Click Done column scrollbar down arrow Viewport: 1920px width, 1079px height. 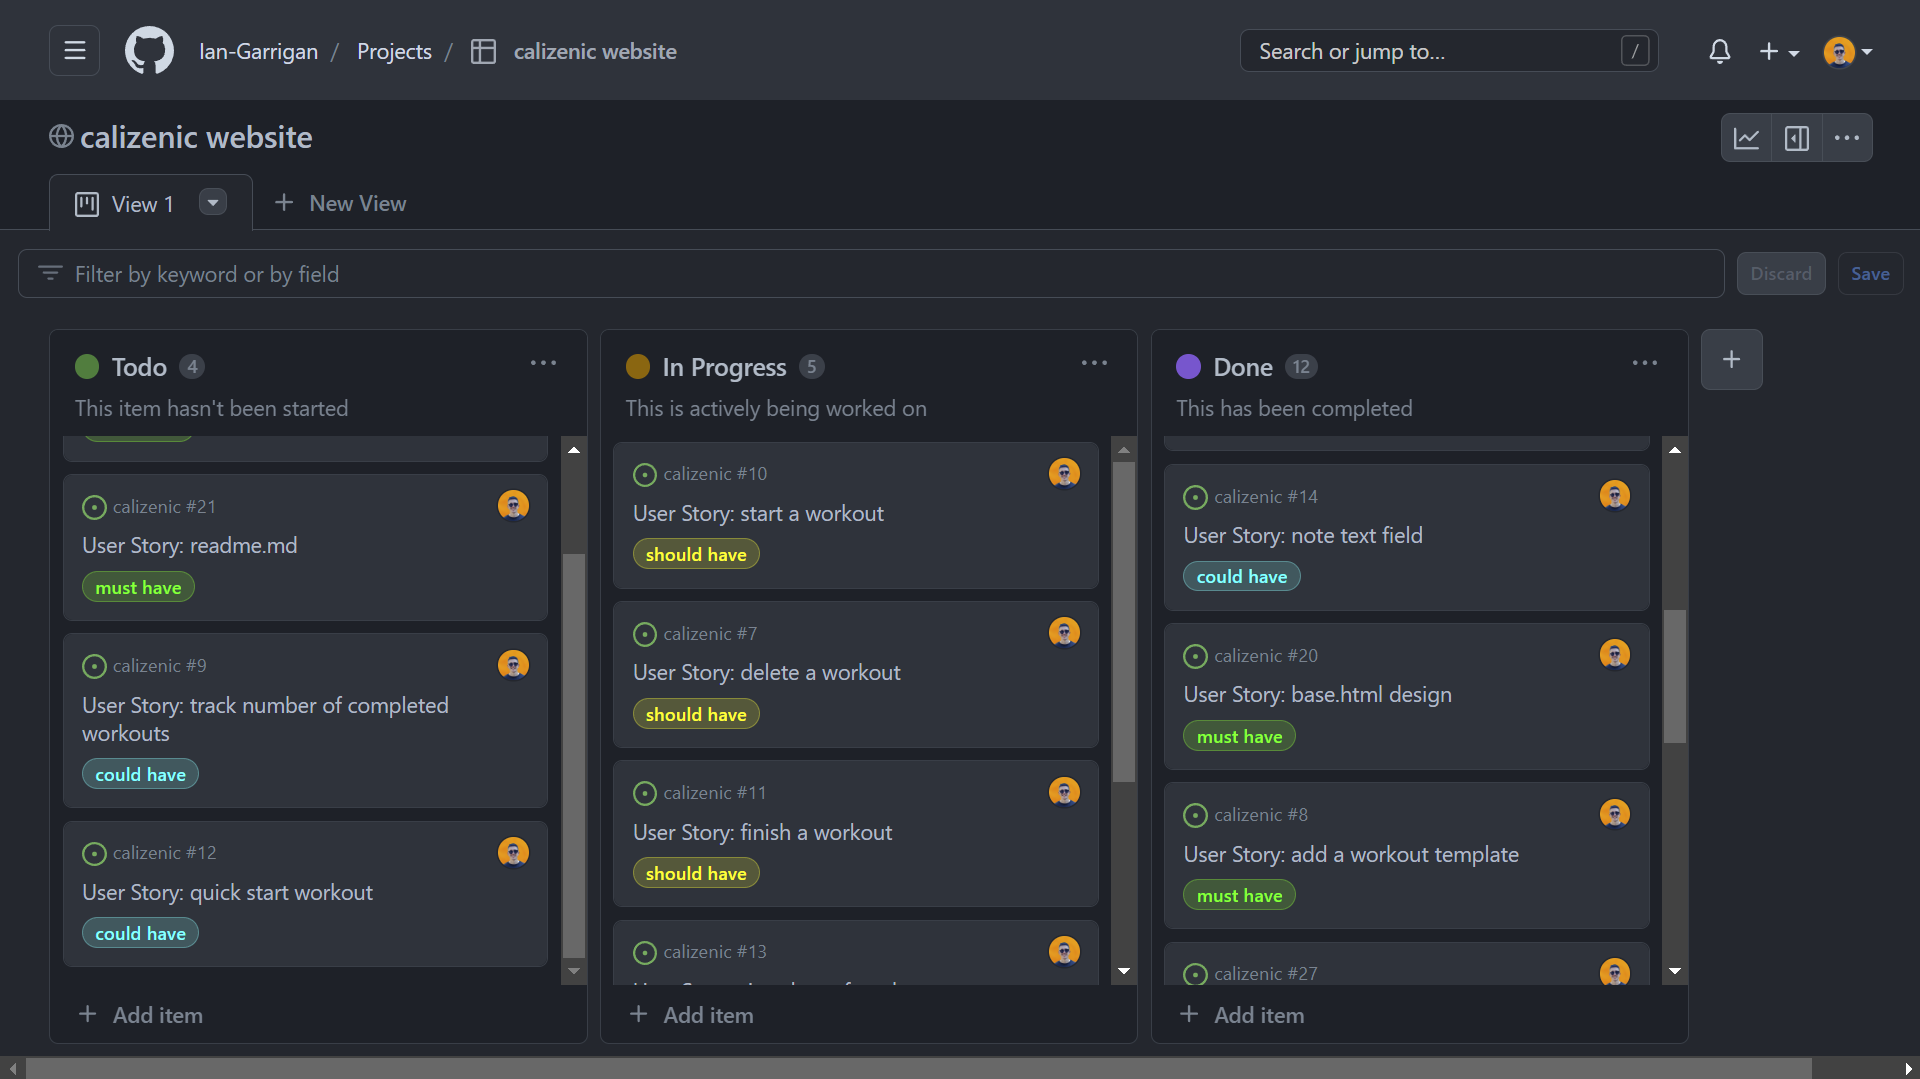pos(1675,971)
